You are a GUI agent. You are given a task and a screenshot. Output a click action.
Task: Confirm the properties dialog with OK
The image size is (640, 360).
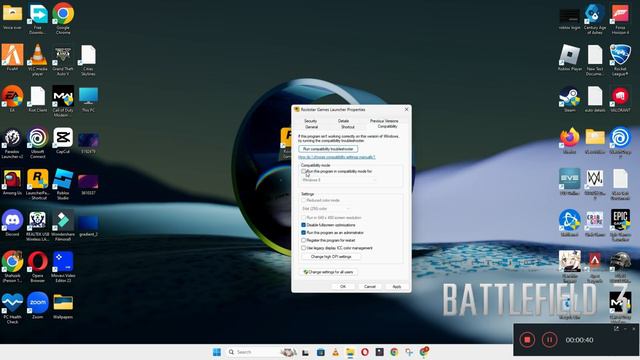(343, 287)
